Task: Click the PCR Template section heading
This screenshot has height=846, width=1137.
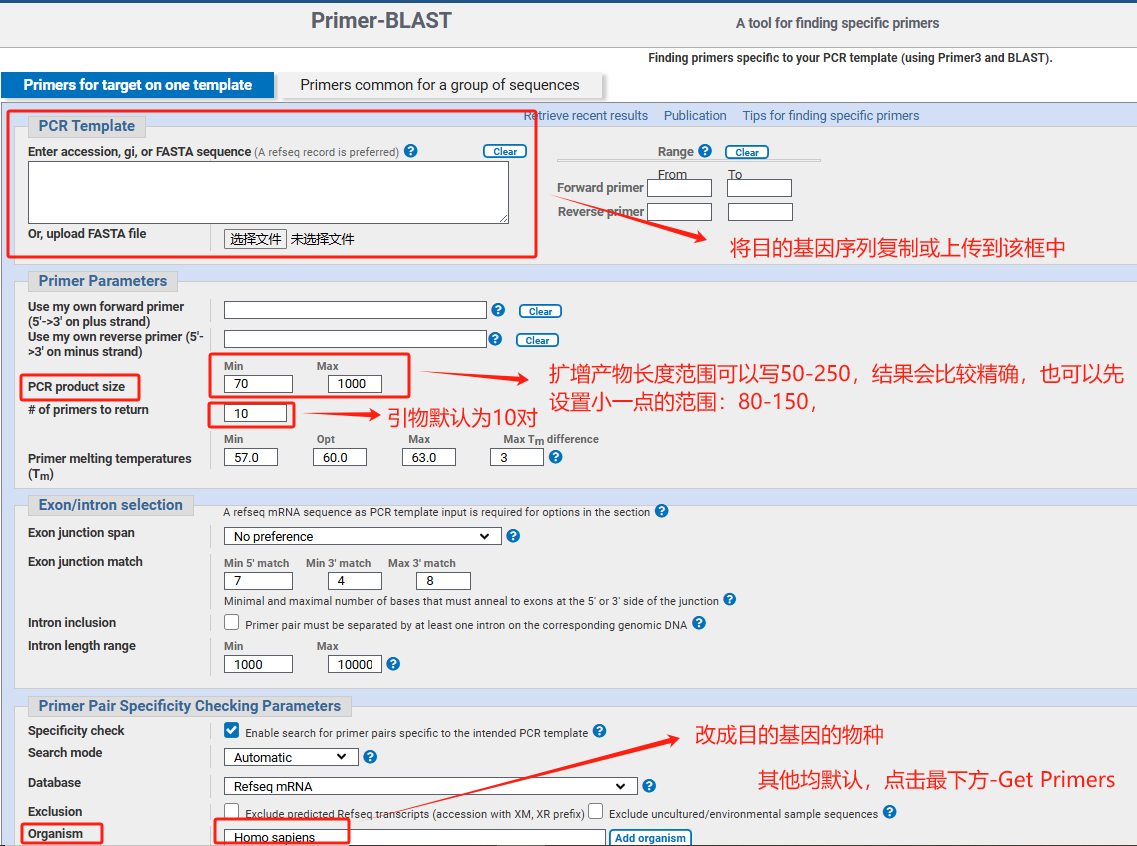Action: 86,126
